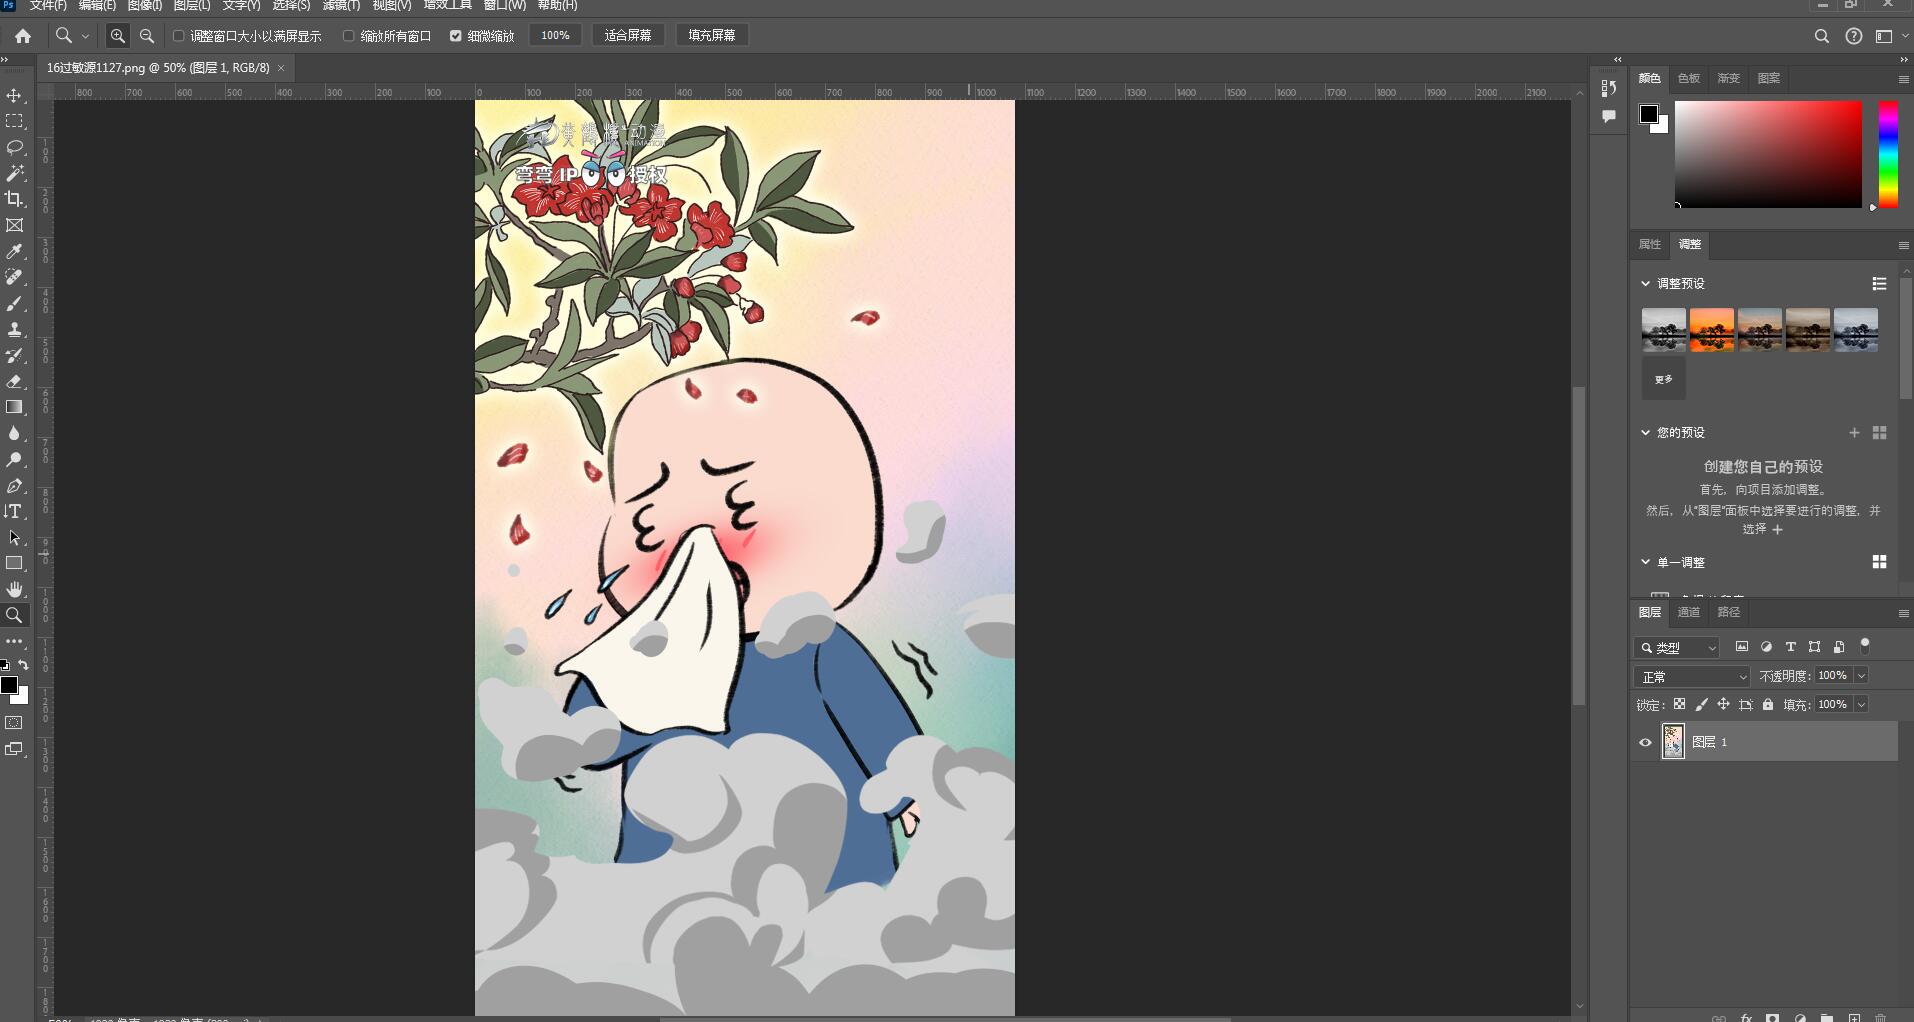
Task: Select the Gradient tool
Action: point(14,408)
